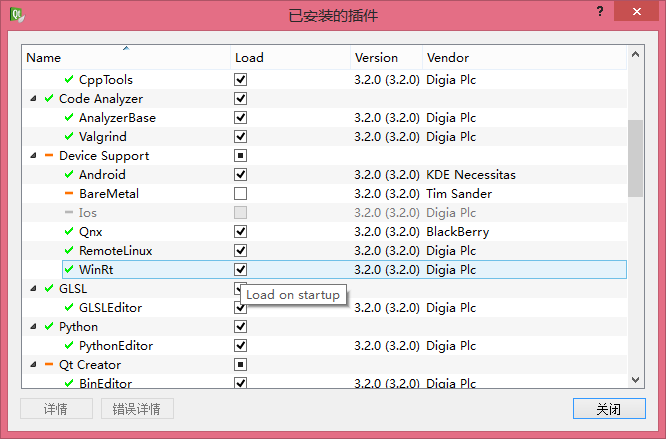Click the scrollbar up arrow
The height and width of the screenshot is (439, 666).
pyautogui.click(x=635, y=54)
